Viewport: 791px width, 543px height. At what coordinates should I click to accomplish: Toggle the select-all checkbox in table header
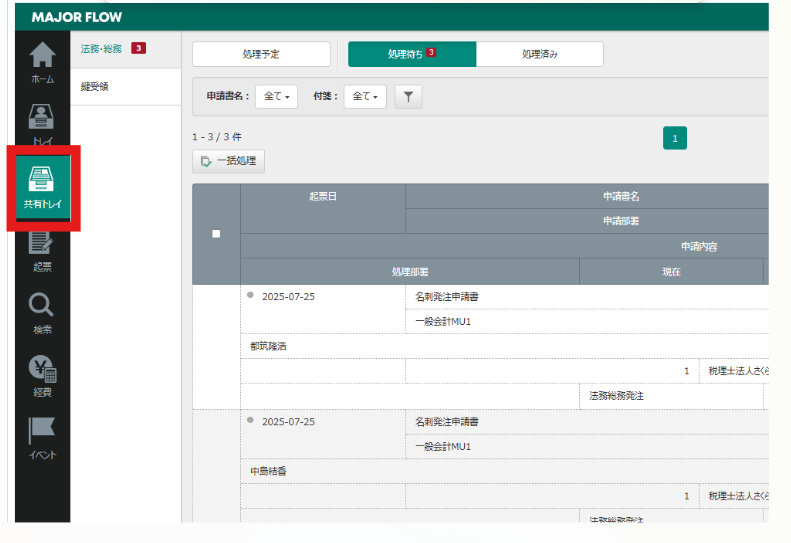[x=216, y=234]
